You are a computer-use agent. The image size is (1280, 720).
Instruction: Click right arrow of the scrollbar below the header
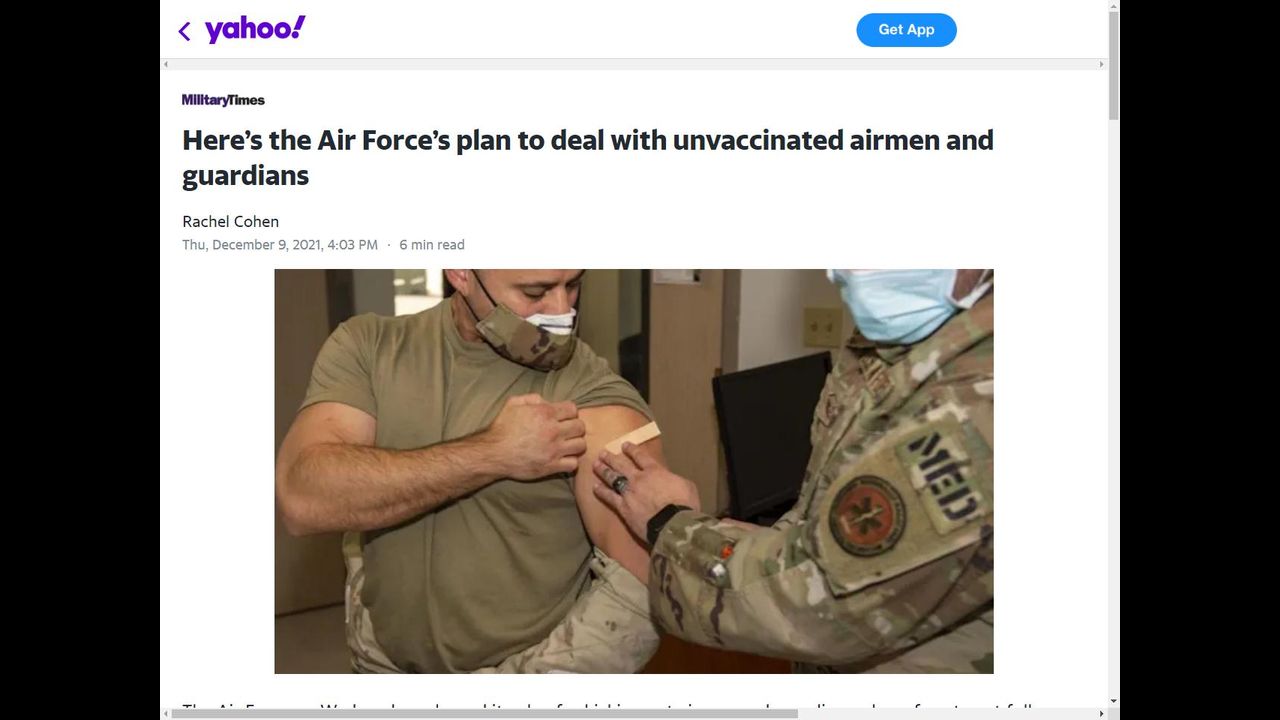[x=1102, y=64]
